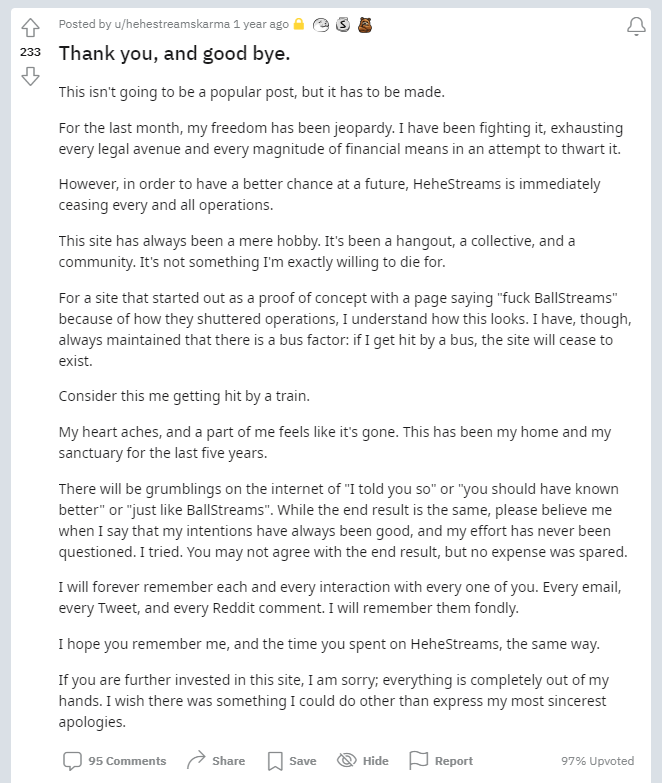662x783 pixels.
Task: Toggle the post notification bell
Action: (637, 26)
